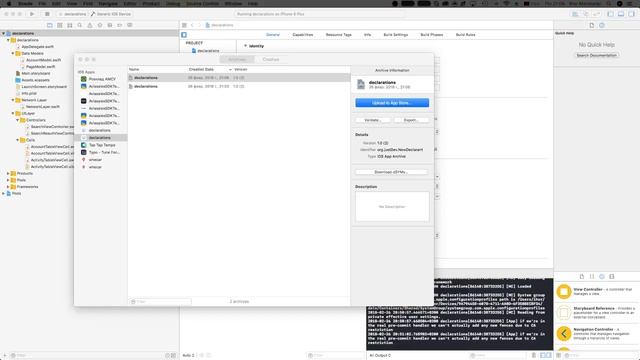Go back in the editor jump bar
Viewport: 640px width, 360px height.
pos(192,25)
